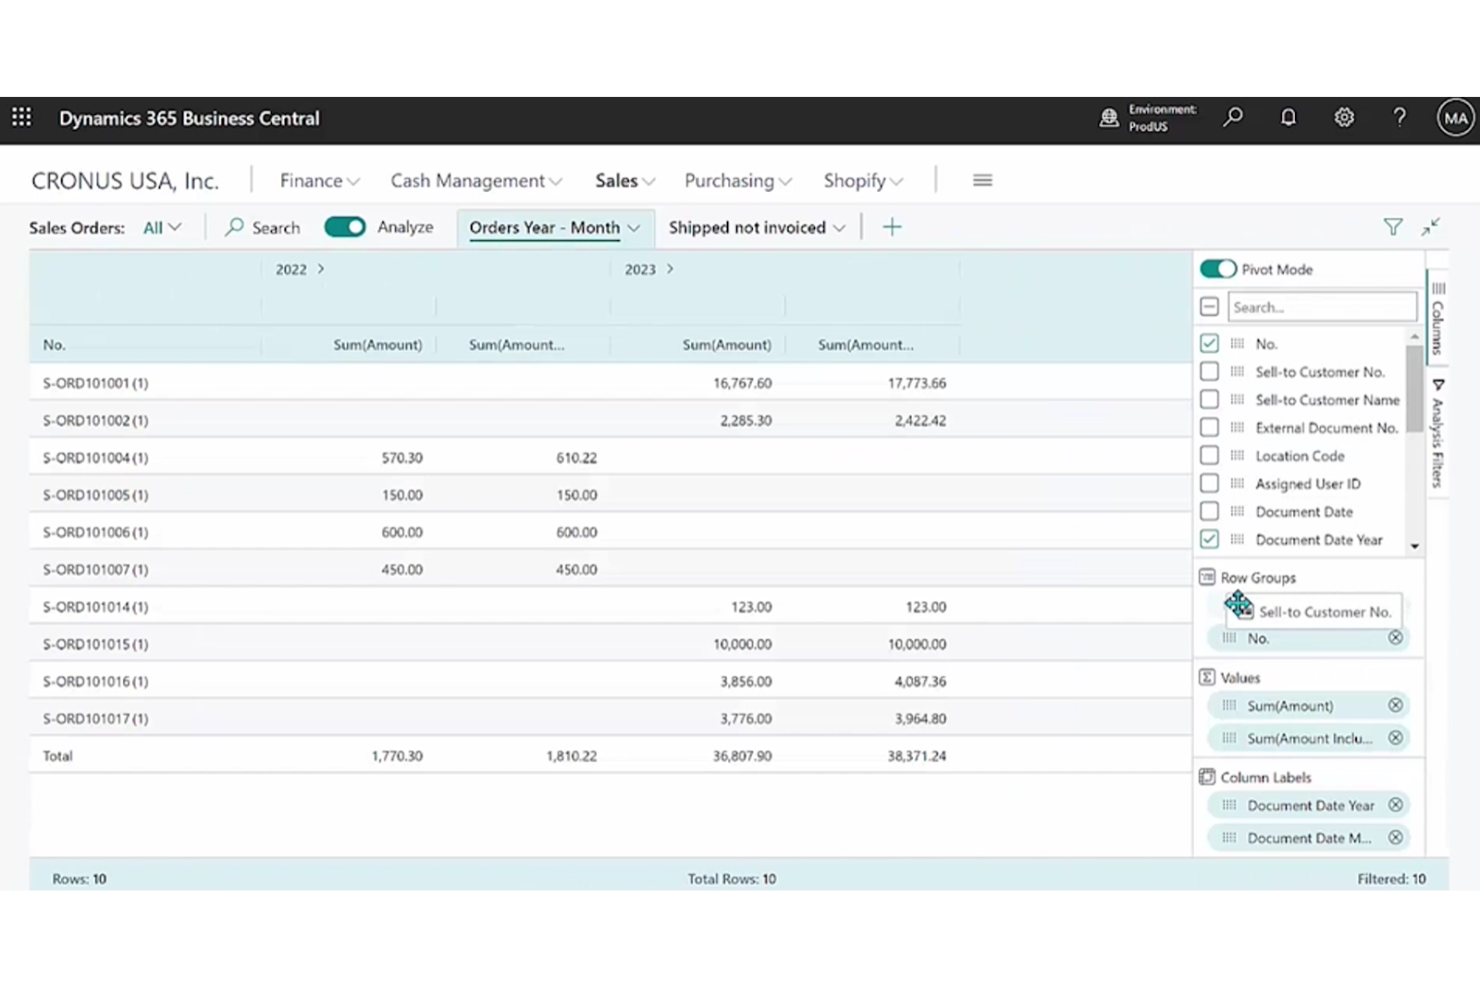Click the Values sigma icon
The image size is (1480, 987).
click(x=1207, y=677)
